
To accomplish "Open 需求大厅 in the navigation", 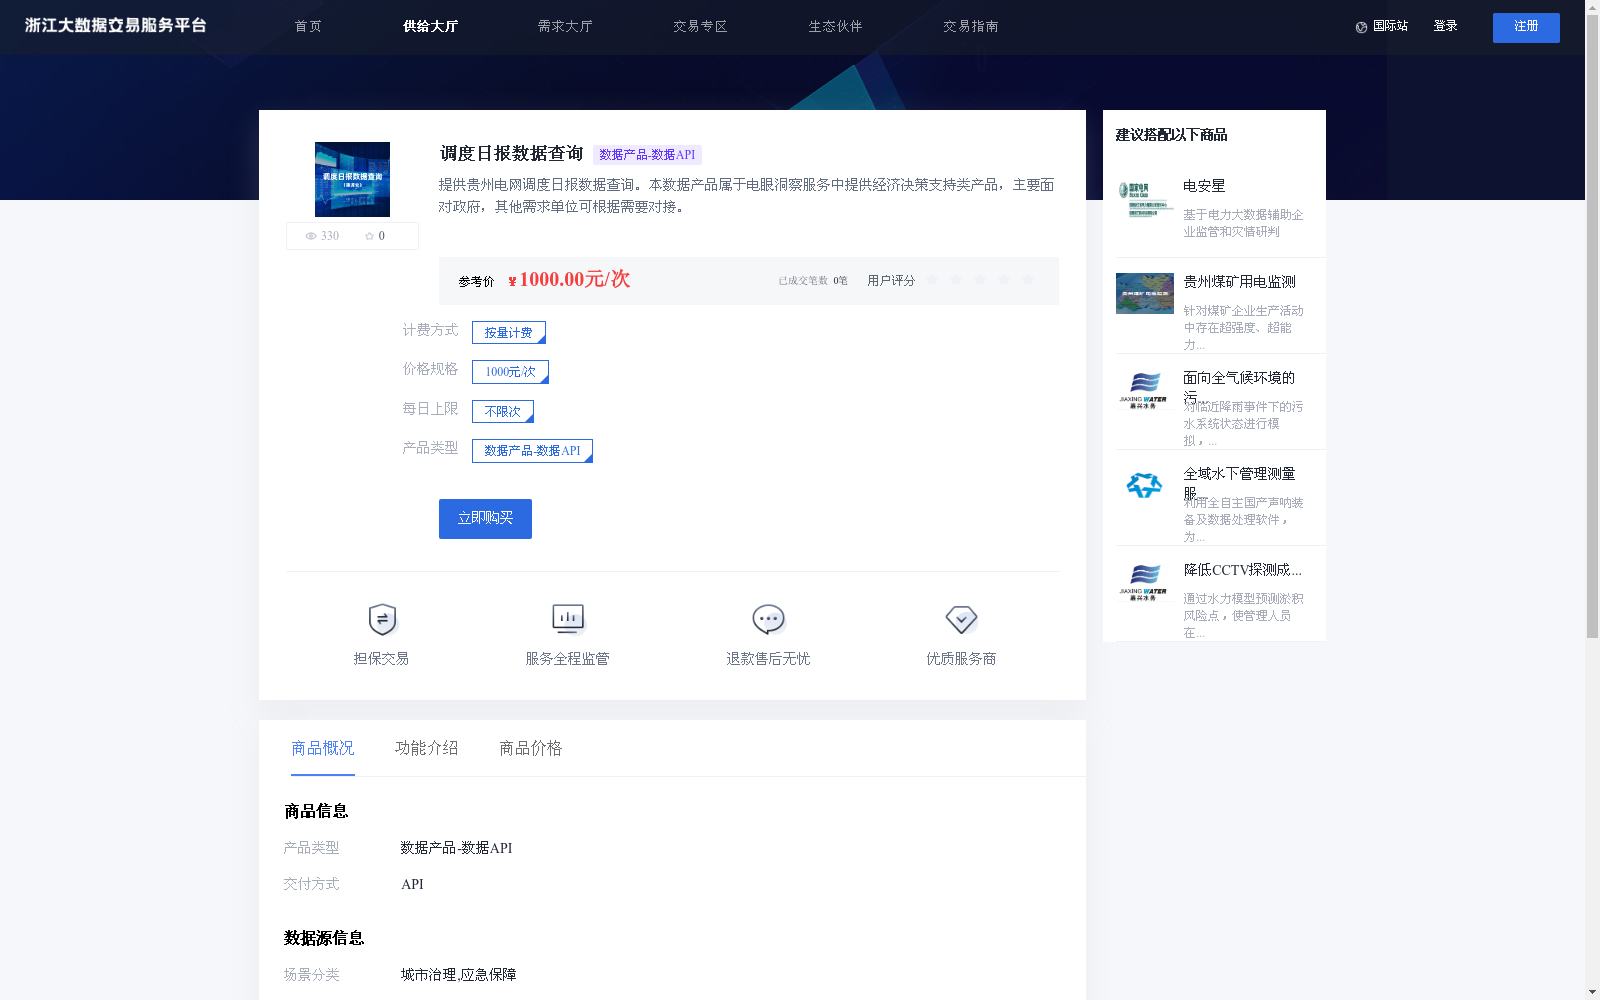I will point(565,27).
